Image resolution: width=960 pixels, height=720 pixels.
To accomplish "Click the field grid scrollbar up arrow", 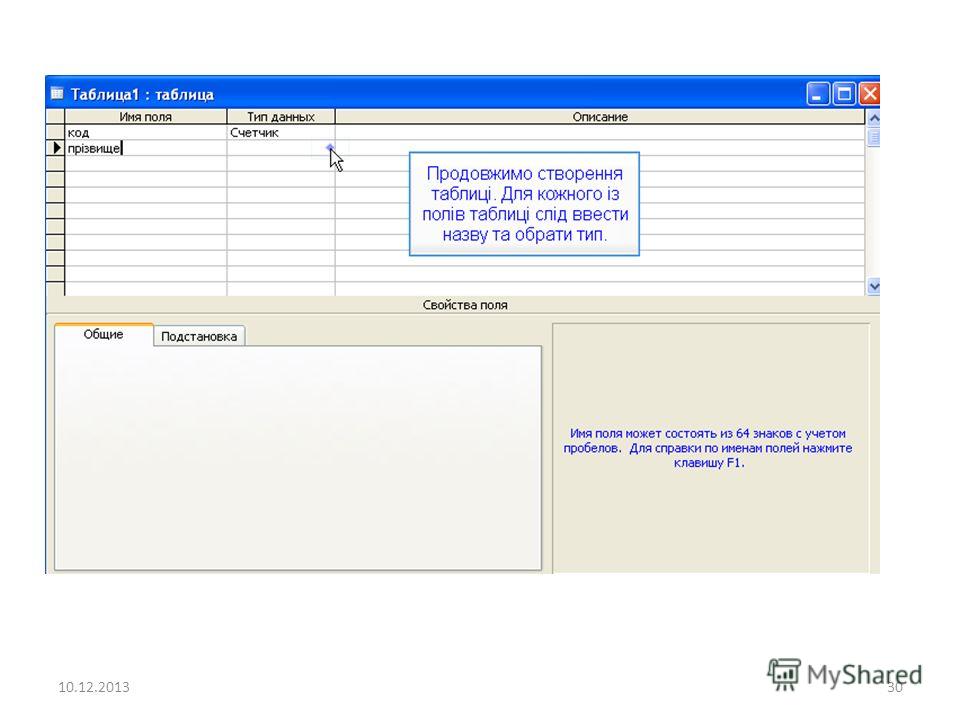I will [874, 118].
